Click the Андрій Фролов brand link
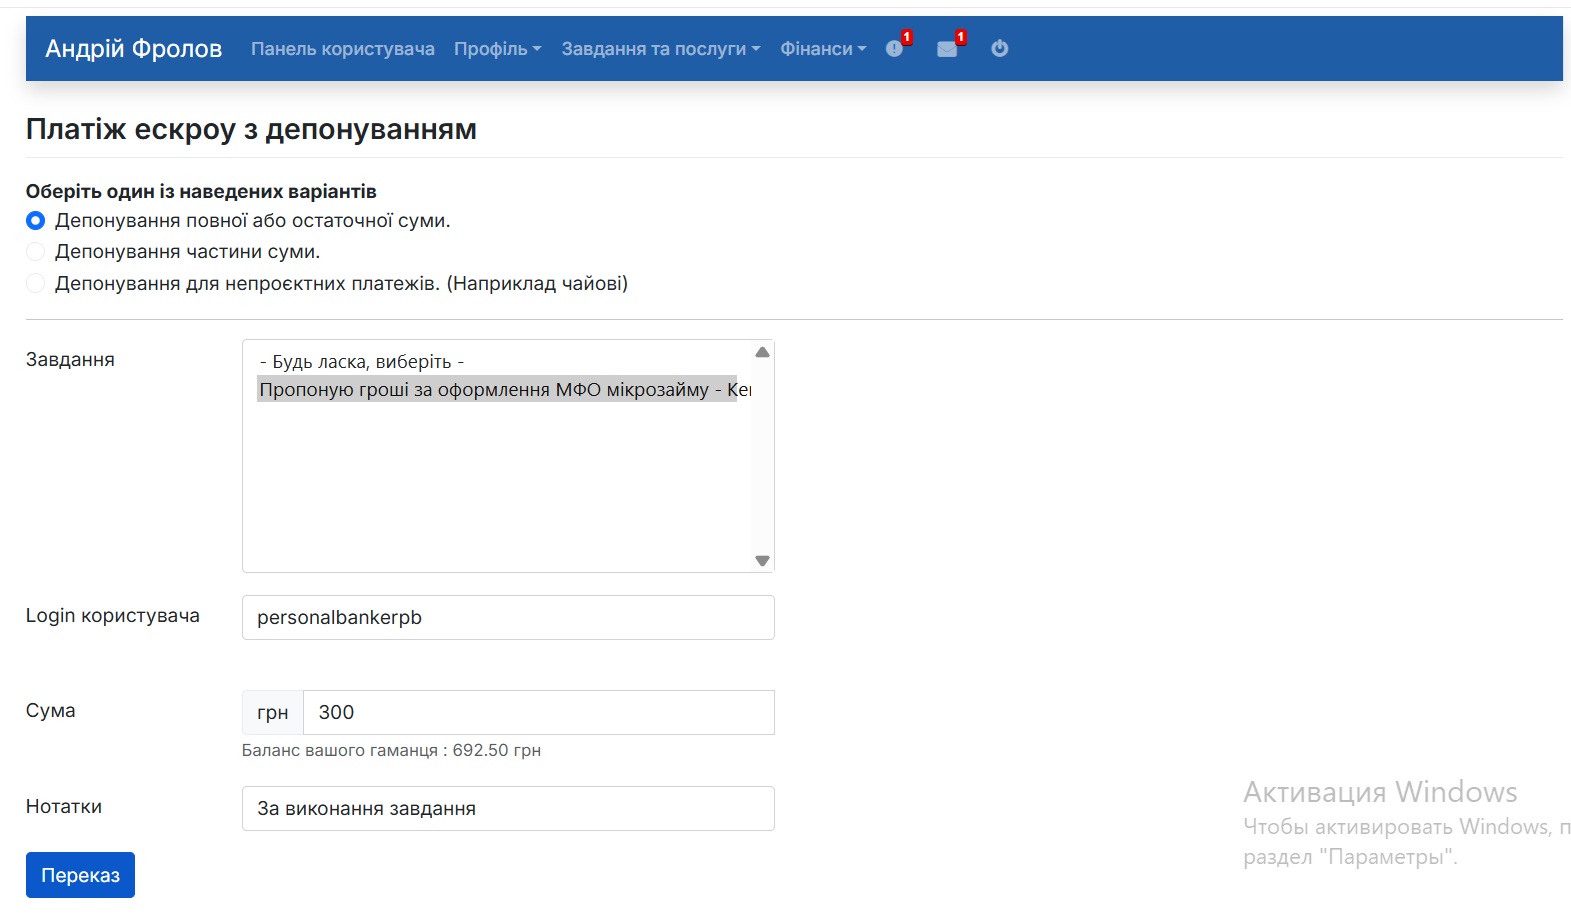 (x=133, y=49)
